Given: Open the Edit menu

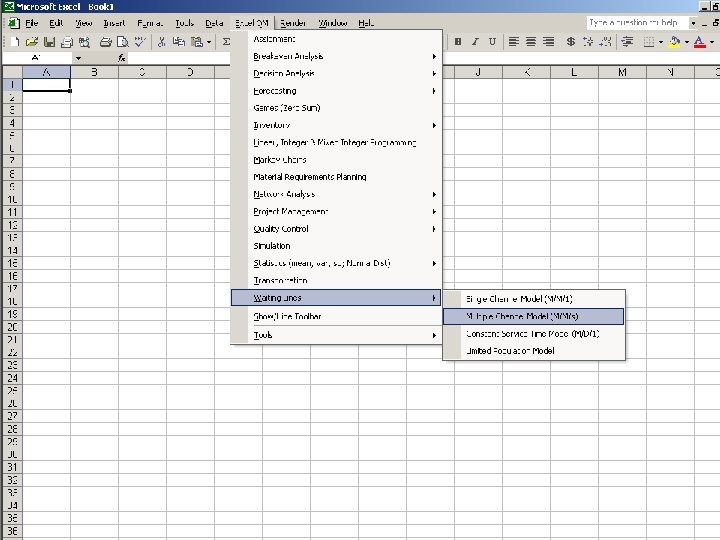Looking at the screenshot, I should point(56,23).
